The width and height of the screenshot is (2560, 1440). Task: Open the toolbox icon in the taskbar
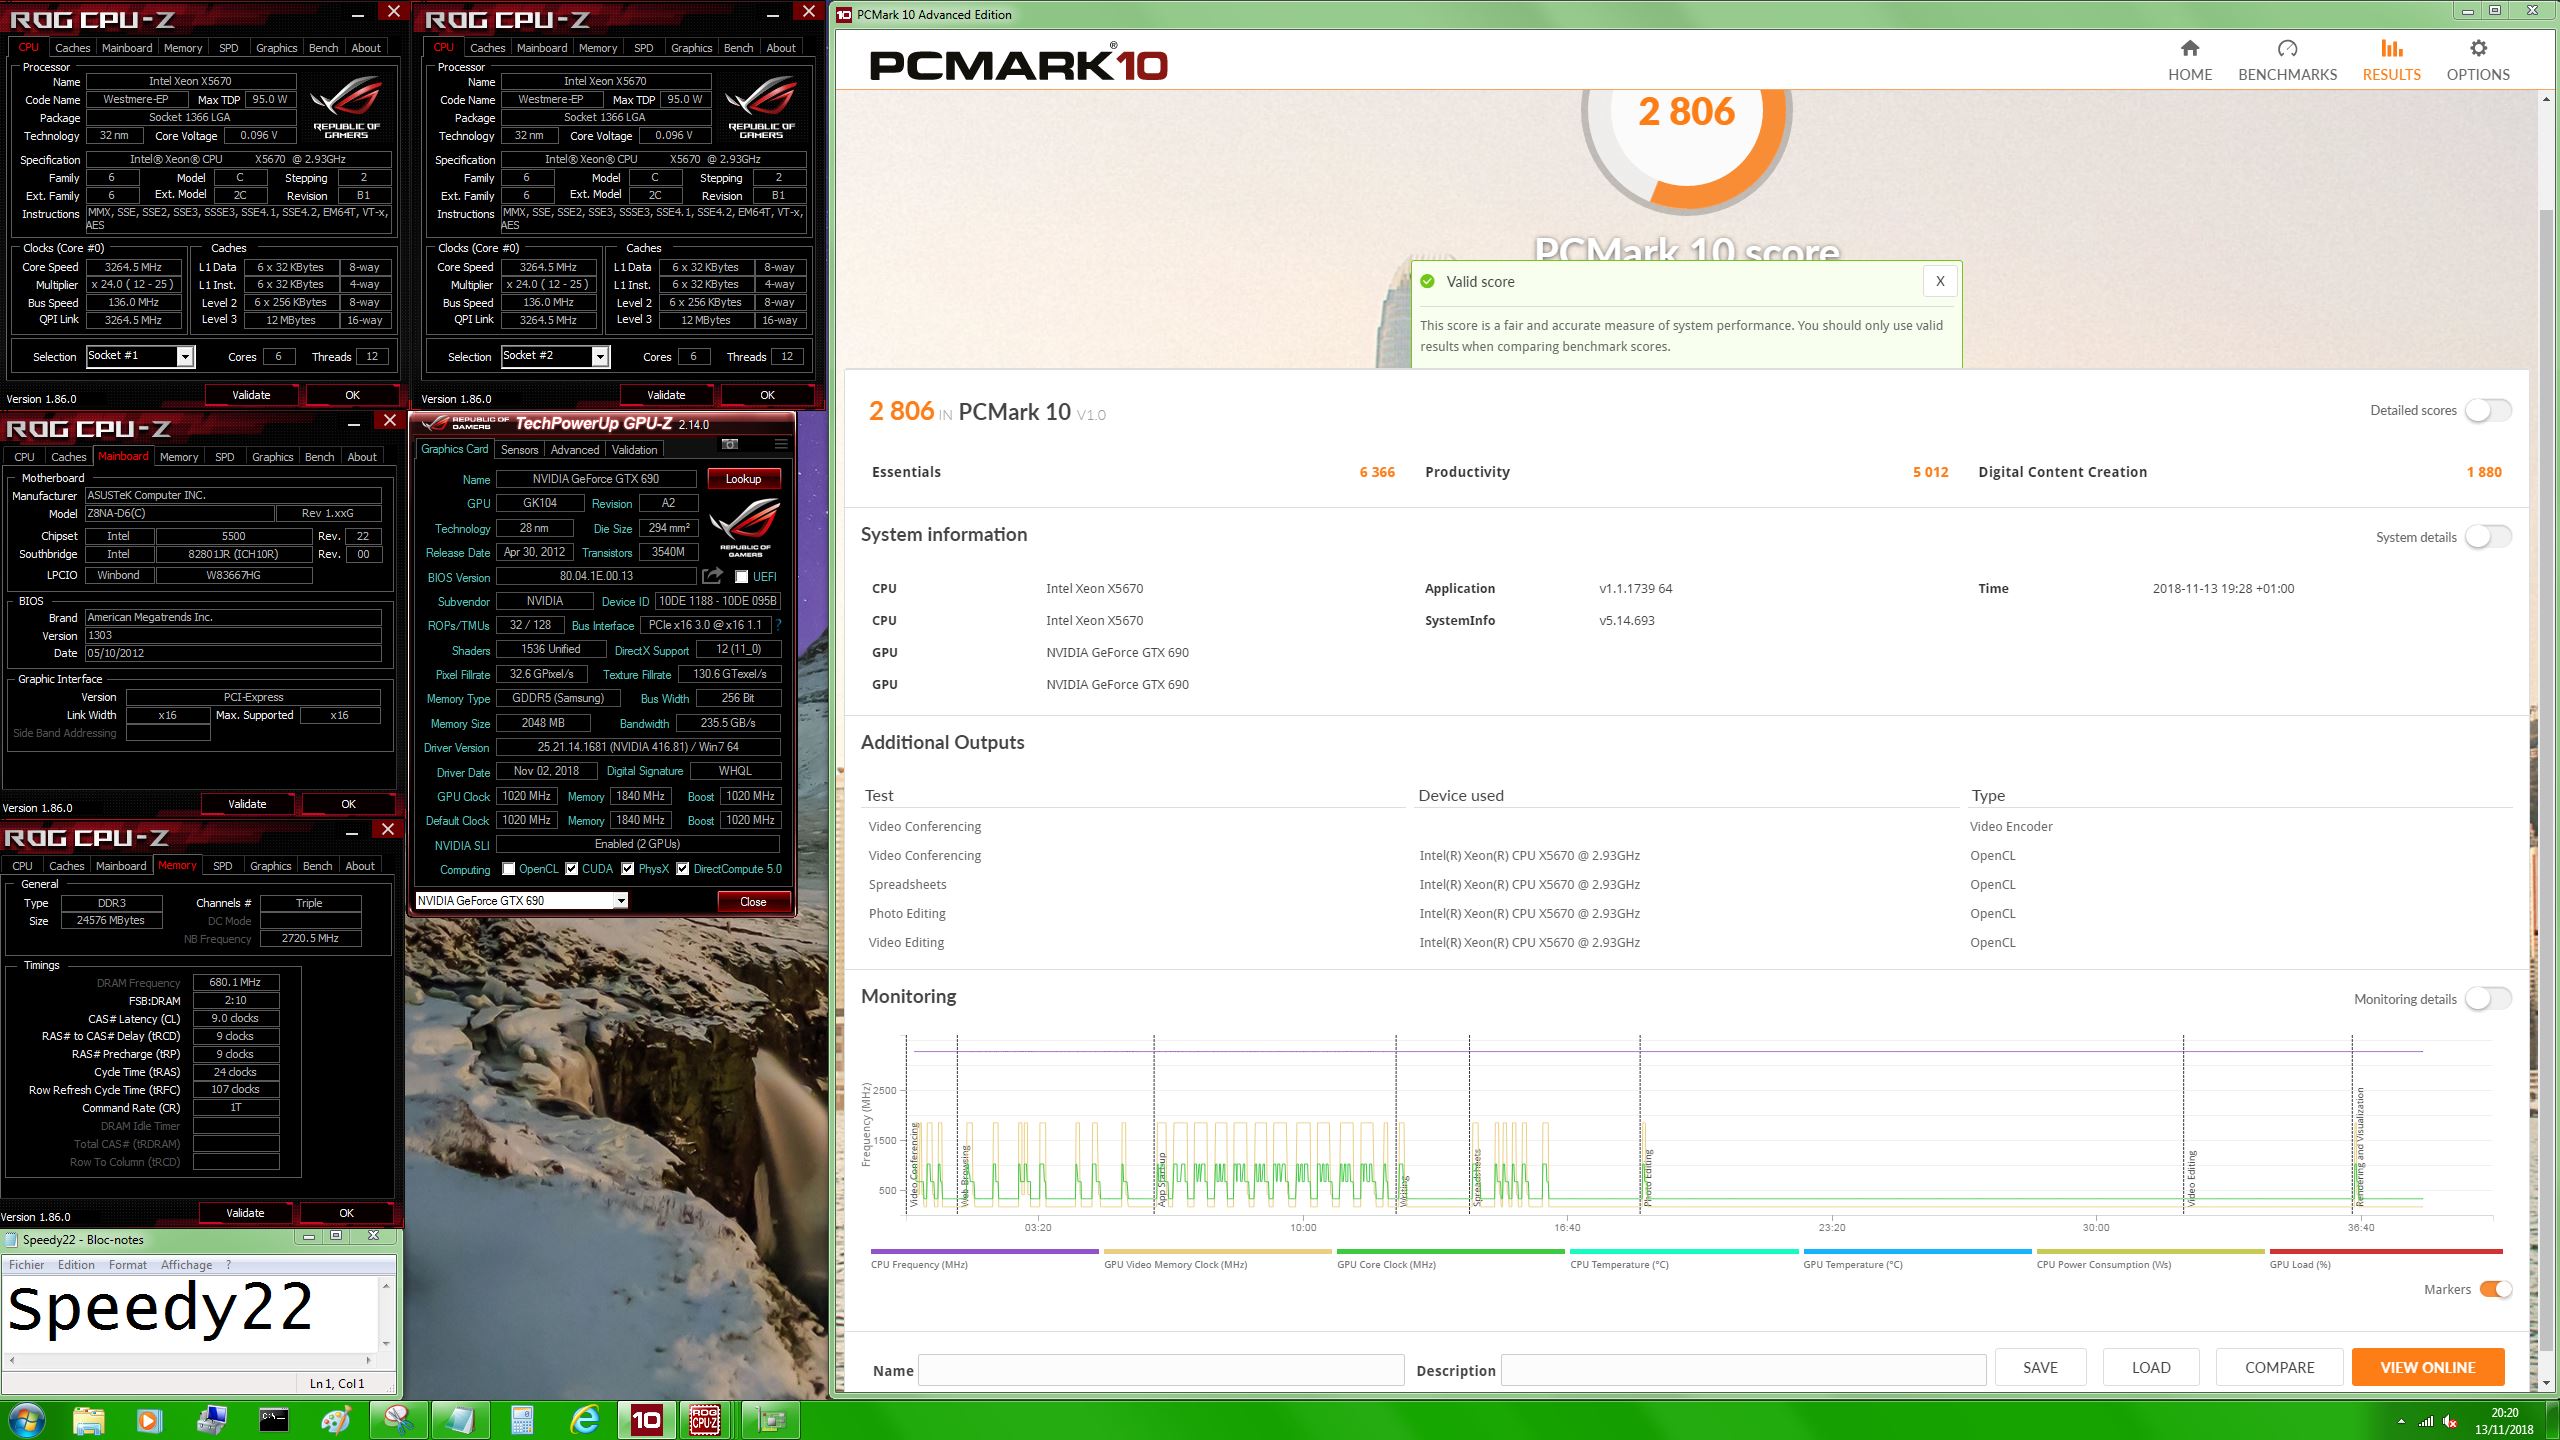click(x=211, y=1420)
